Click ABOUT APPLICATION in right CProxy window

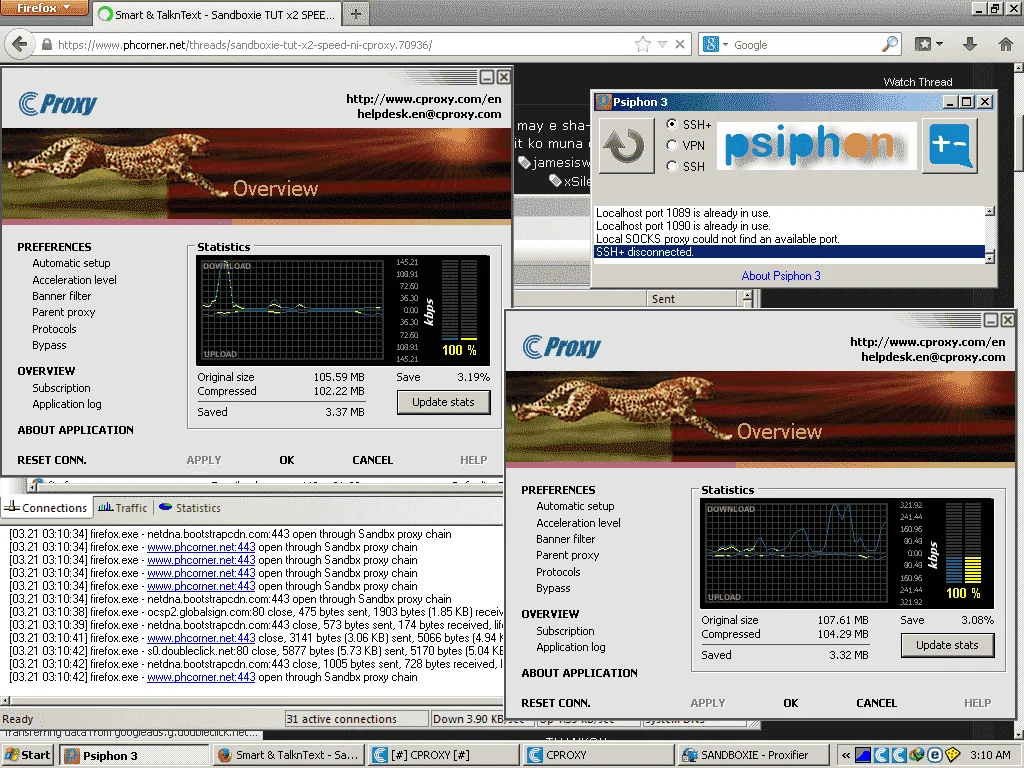tap(579, 673)
